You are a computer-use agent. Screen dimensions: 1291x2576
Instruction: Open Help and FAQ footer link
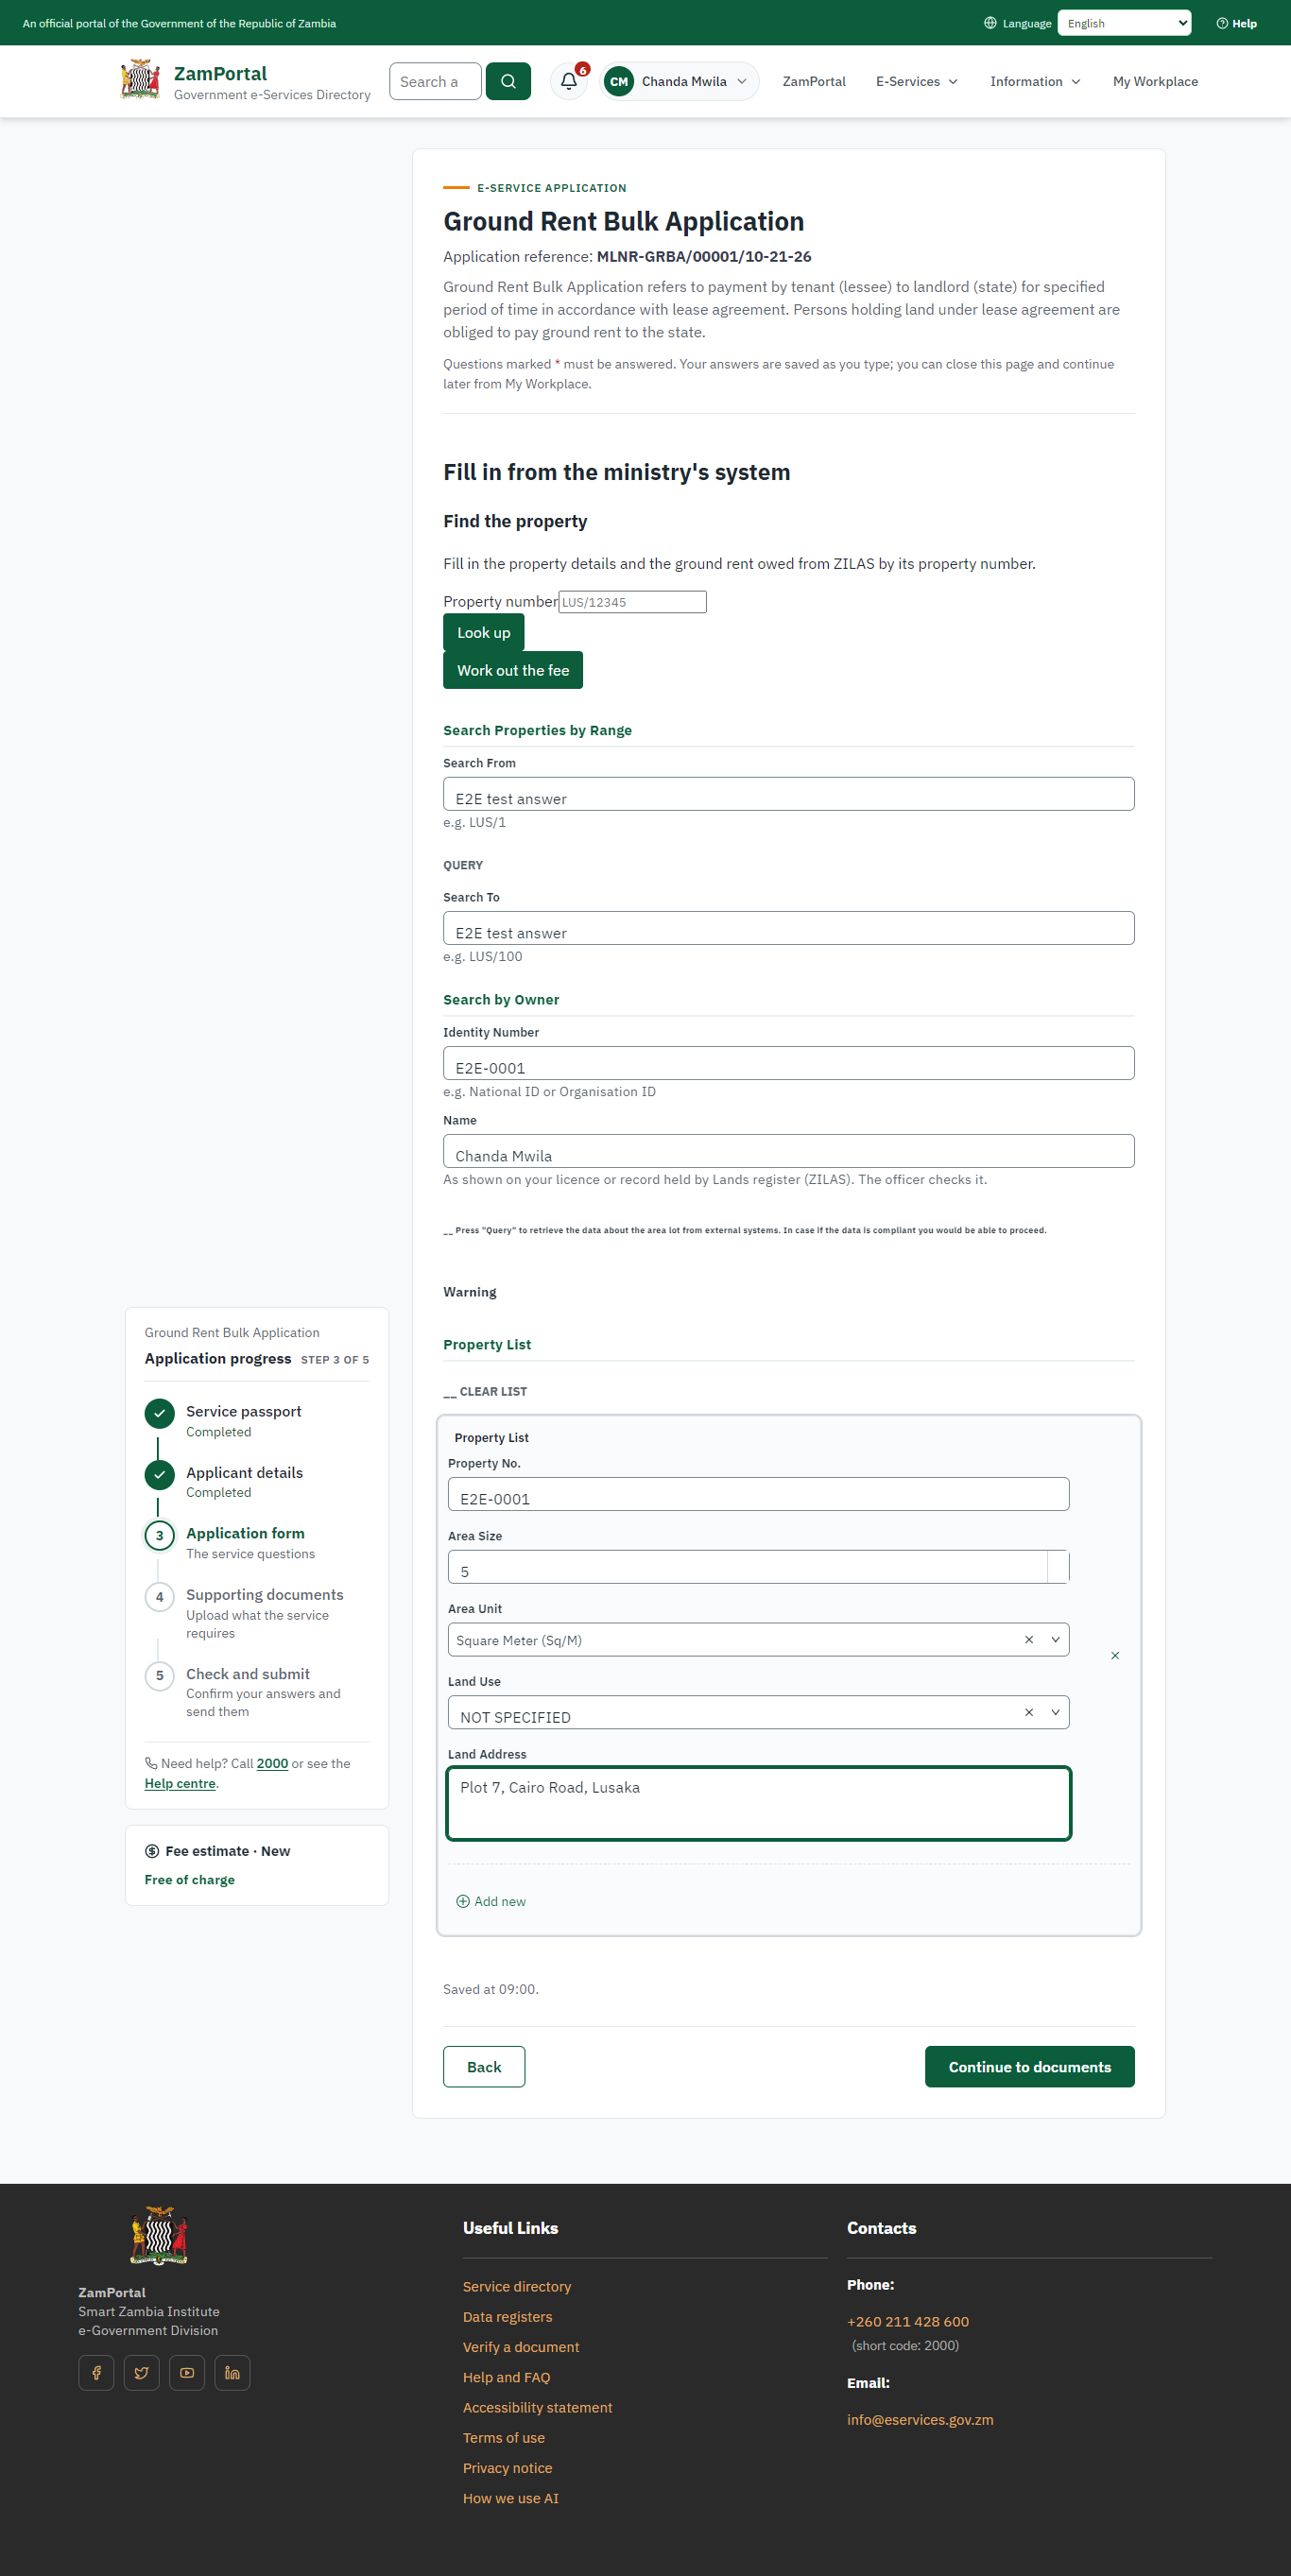pyautogui.click(x=506, y=2377)
